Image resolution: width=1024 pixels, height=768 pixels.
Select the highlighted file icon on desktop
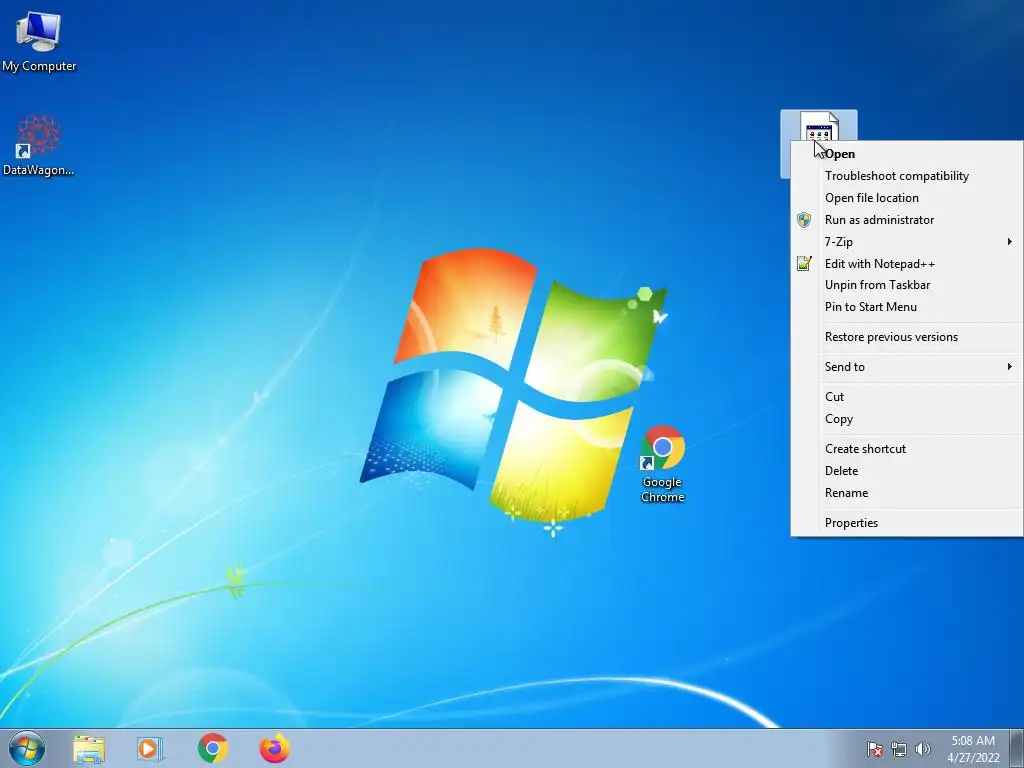[x=819, y=127]
